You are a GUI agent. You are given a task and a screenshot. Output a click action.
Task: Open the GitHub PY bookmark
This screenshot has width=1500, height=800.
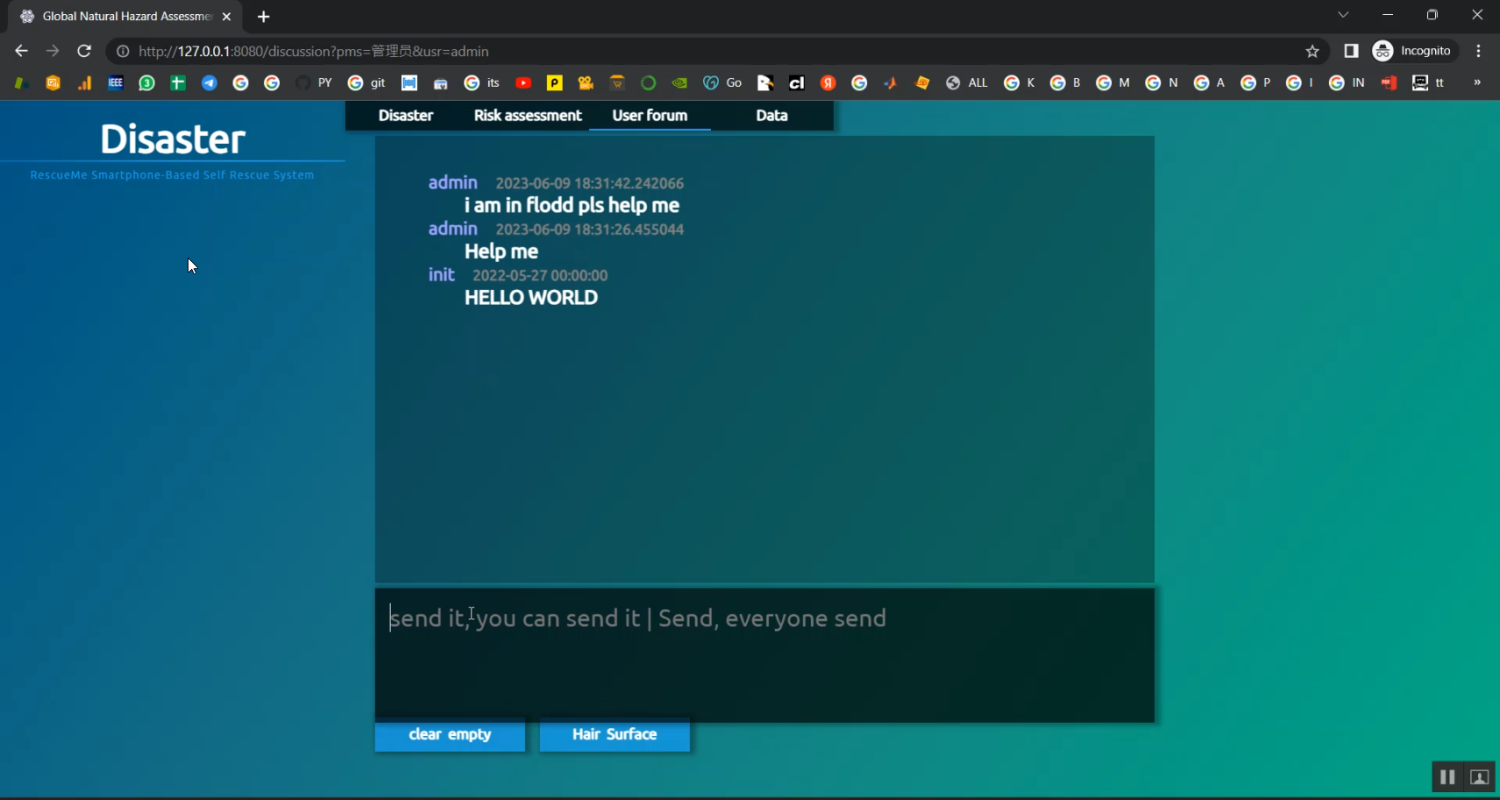tap(313, 83)
